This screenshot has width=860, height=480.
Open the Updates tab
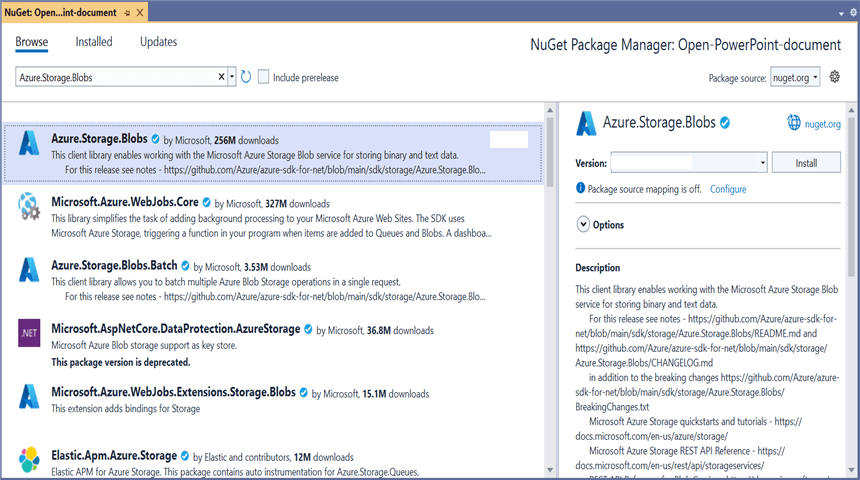click(x=159, y=42)
